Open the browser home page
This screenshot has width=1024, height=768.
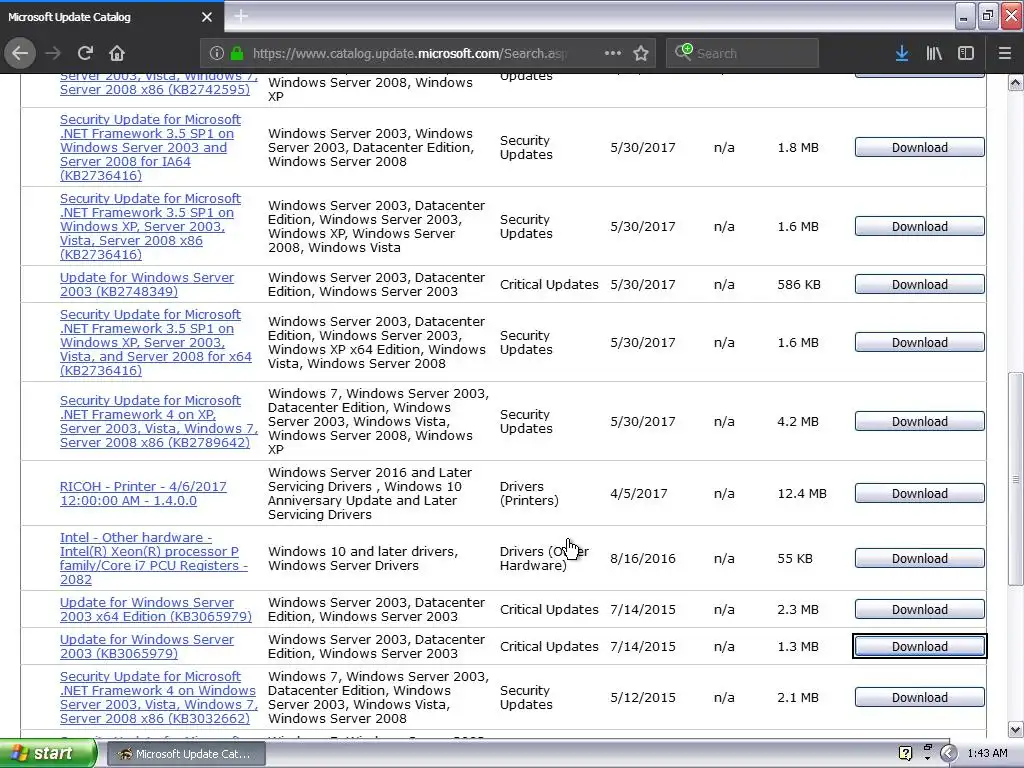[x=116, y=53]
